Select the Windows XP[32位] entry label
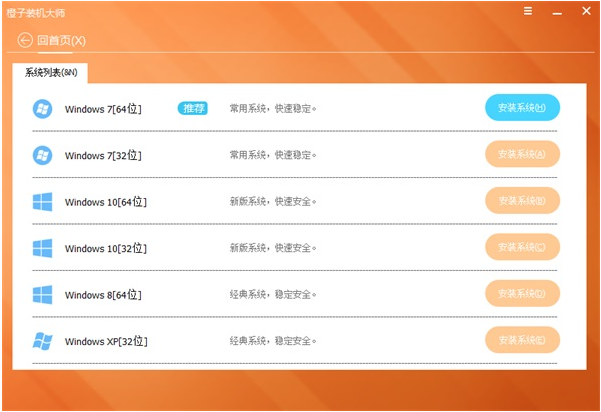The width and height of the screenshot is (601, 412). point(105,341)
